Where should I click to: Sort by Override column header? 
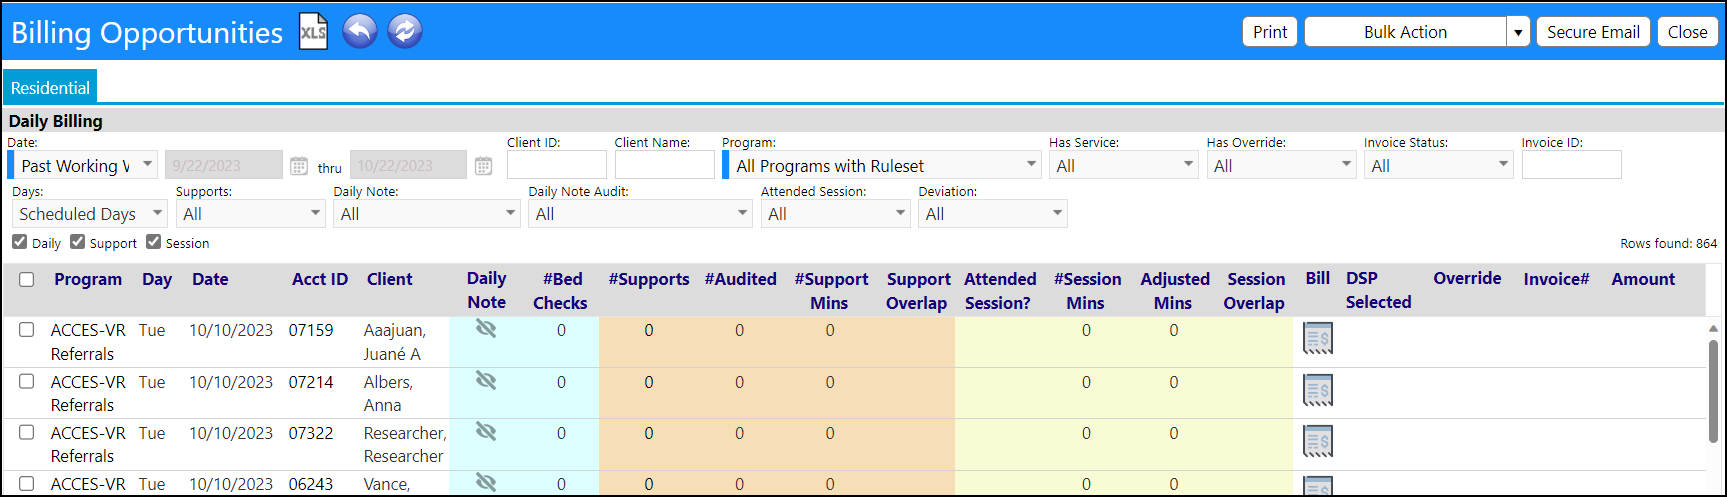point(1467,278)
